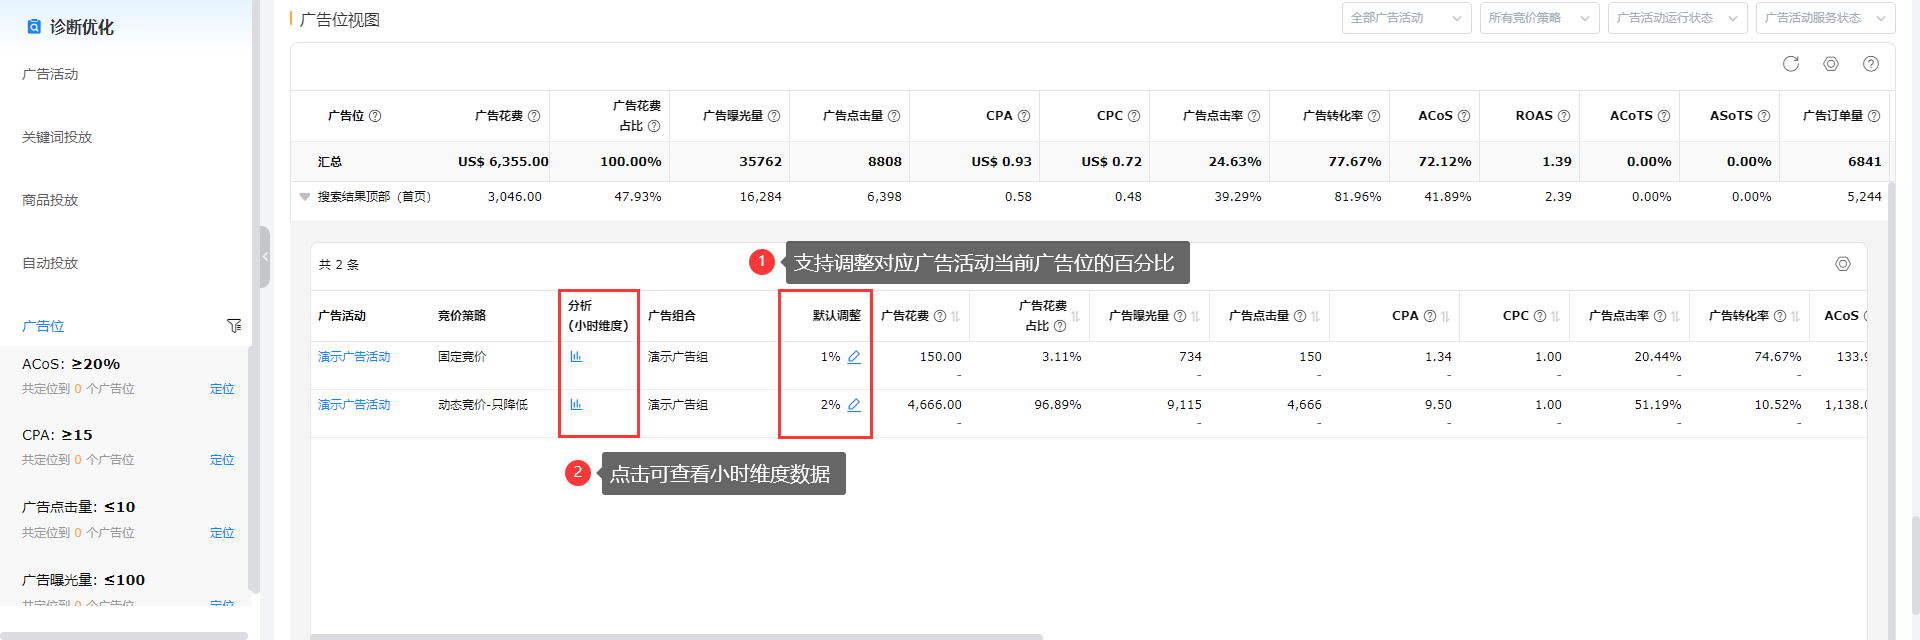The height and width of the screenshot is (640, 1920).
Task: Edit the 1% default adjustment
Action: (x=854, y=357)
